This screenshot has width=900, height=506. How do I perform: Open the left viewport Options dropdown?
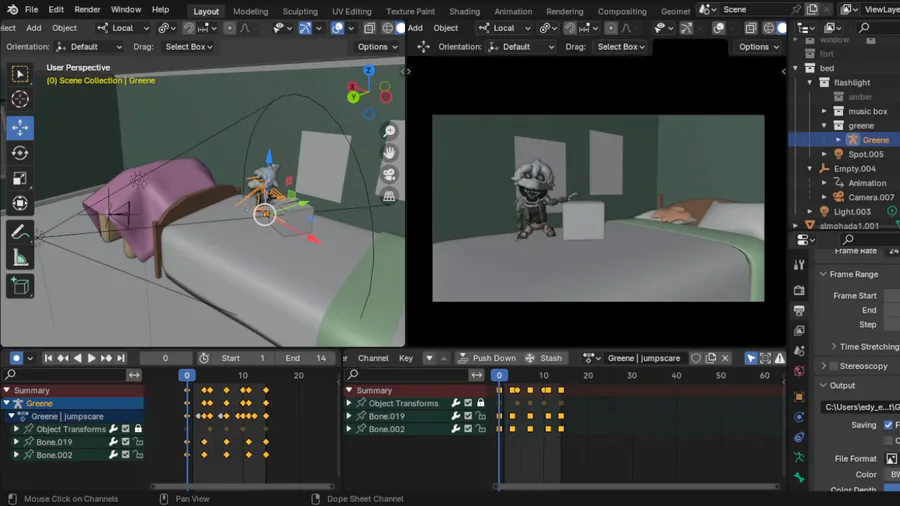coord(377,46)
